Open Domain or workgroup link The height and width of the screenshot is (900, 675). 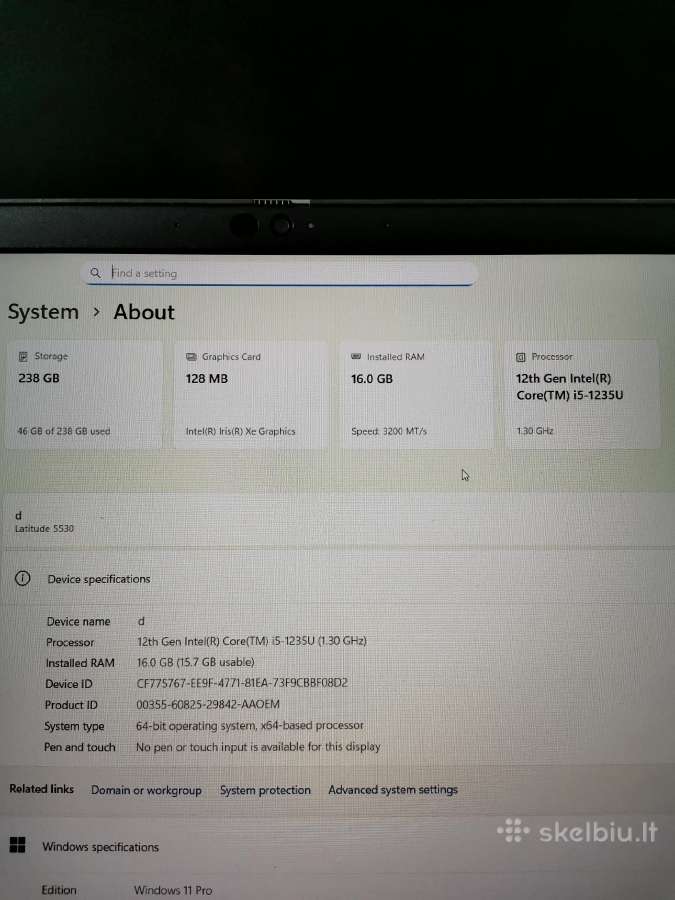[146, 790]
